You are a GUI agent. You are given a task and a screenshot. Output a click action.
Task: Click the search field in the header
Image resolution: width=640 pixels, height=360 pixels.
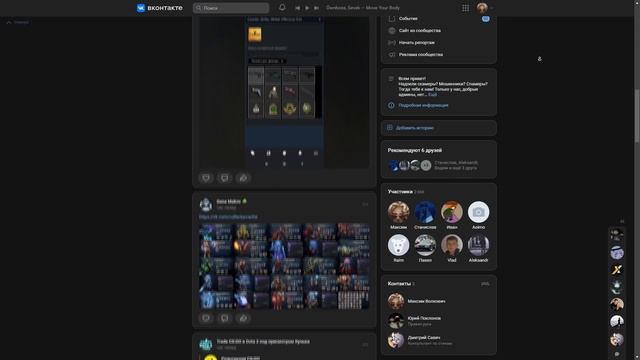pos(231,8)
